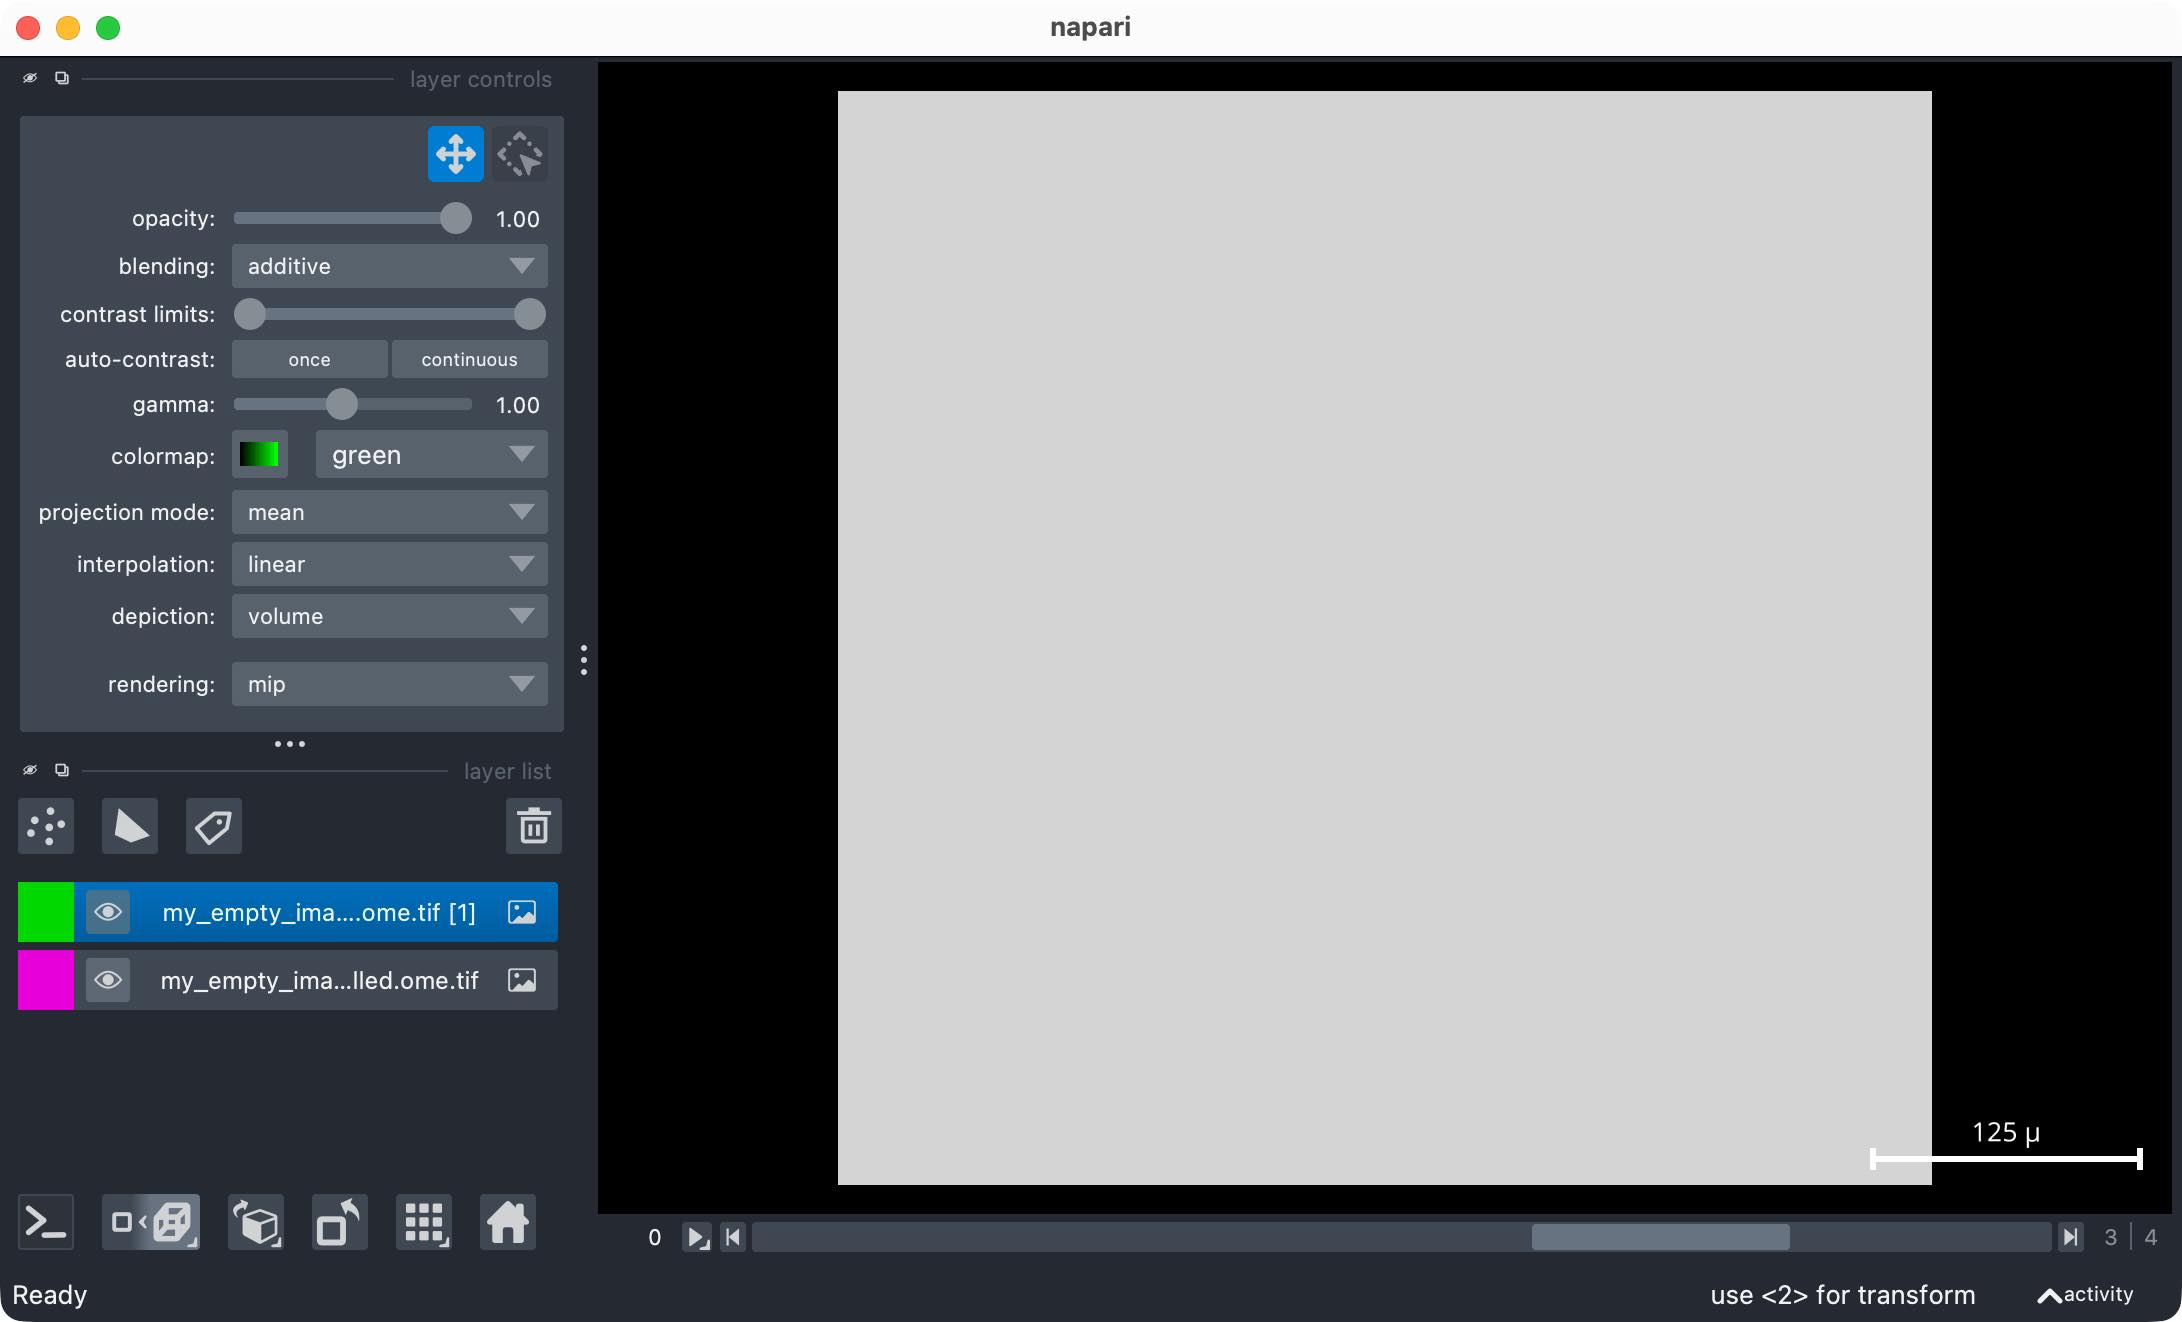Delete the selected layers with trash icon

[534, 826]
